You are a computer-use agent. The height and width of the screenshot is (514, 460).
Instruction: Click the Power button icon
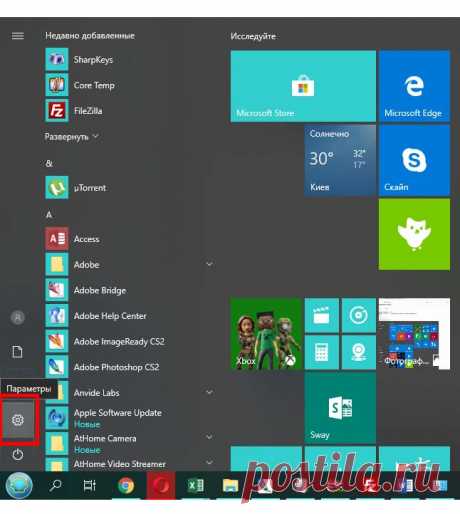point(18,454)
